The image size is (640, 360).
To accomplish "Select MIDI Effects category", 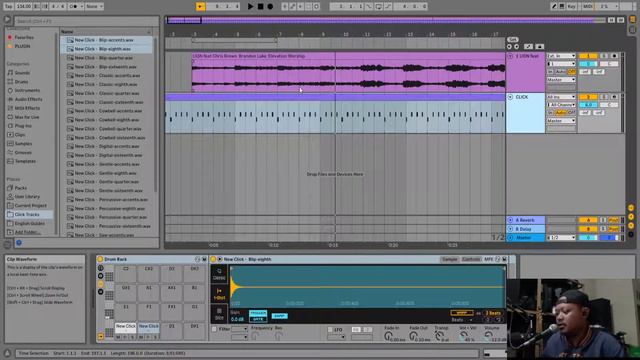I will (27, 108).
